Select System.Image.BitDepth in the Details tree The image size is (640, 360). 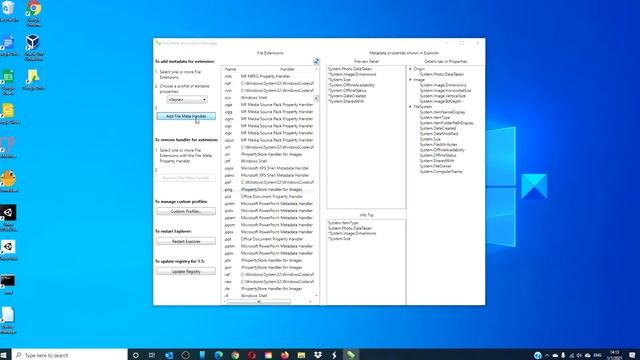coord(440,101)
